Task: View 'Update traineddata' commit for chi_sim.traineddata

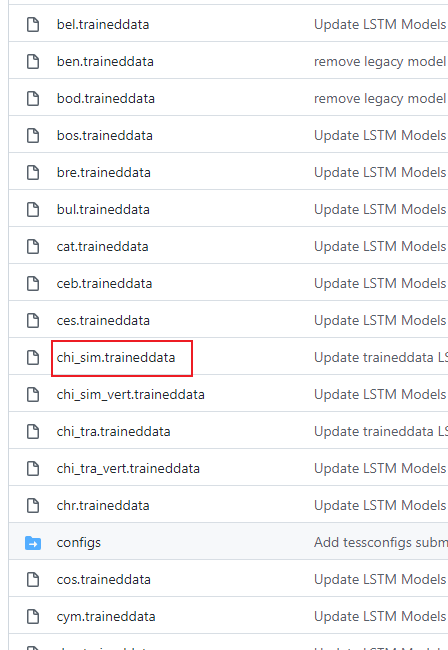Action: click(x=381, y=357)
